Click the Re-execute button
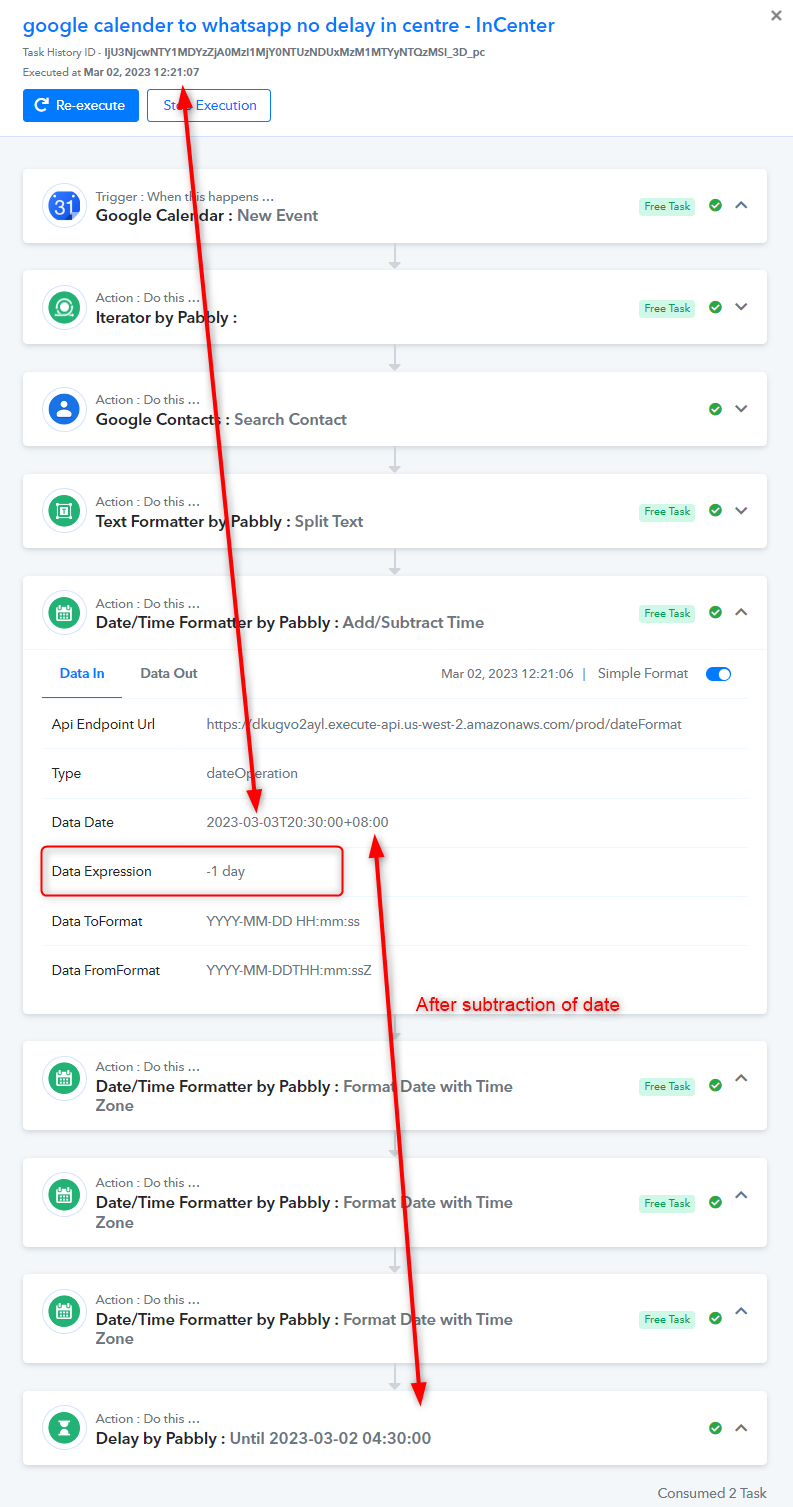Screen dimensions: 793x1507 coord(81,105)
